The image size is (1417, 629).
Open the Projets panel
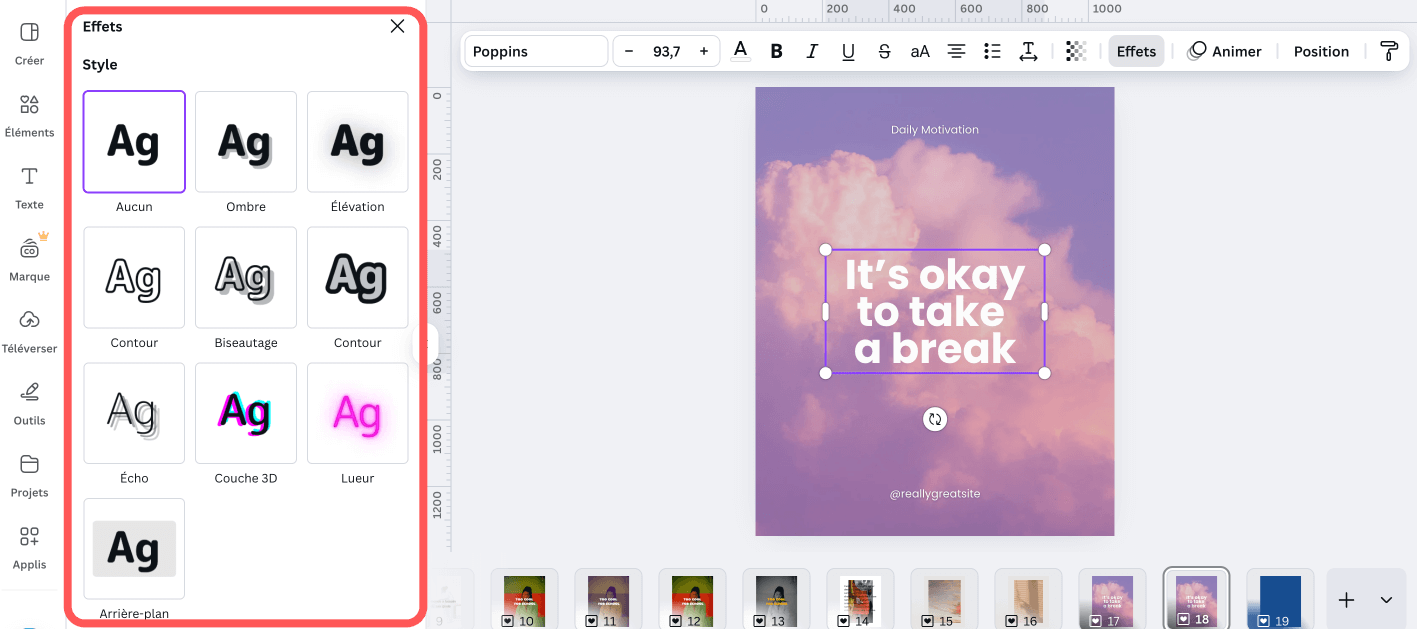click(28, 474)
